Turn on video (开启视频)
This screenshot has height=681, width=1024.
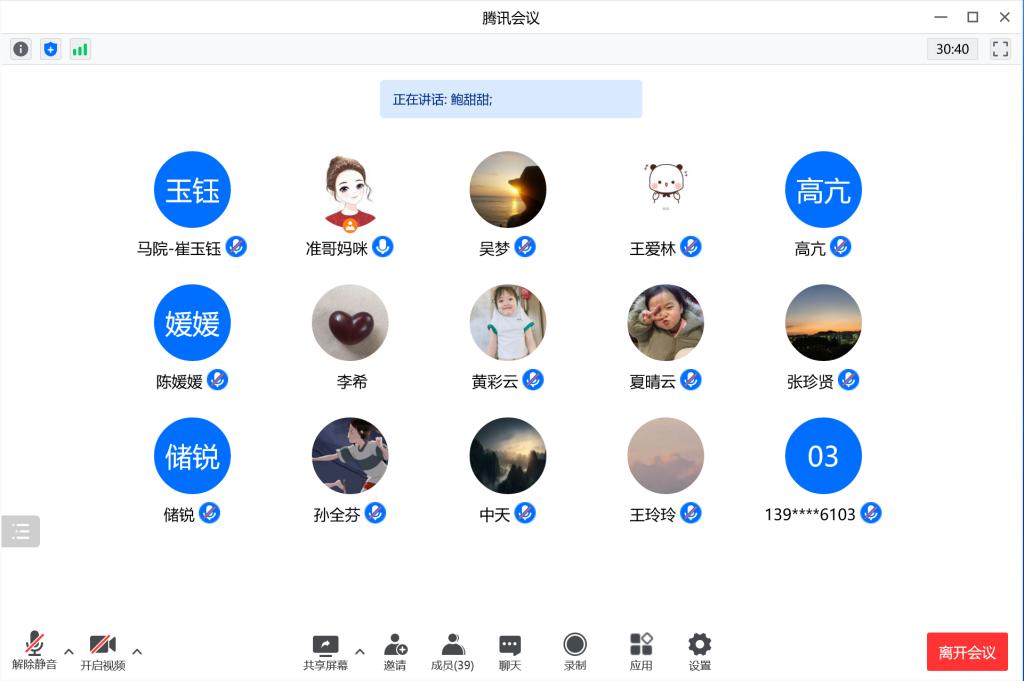tap(103, 651)
